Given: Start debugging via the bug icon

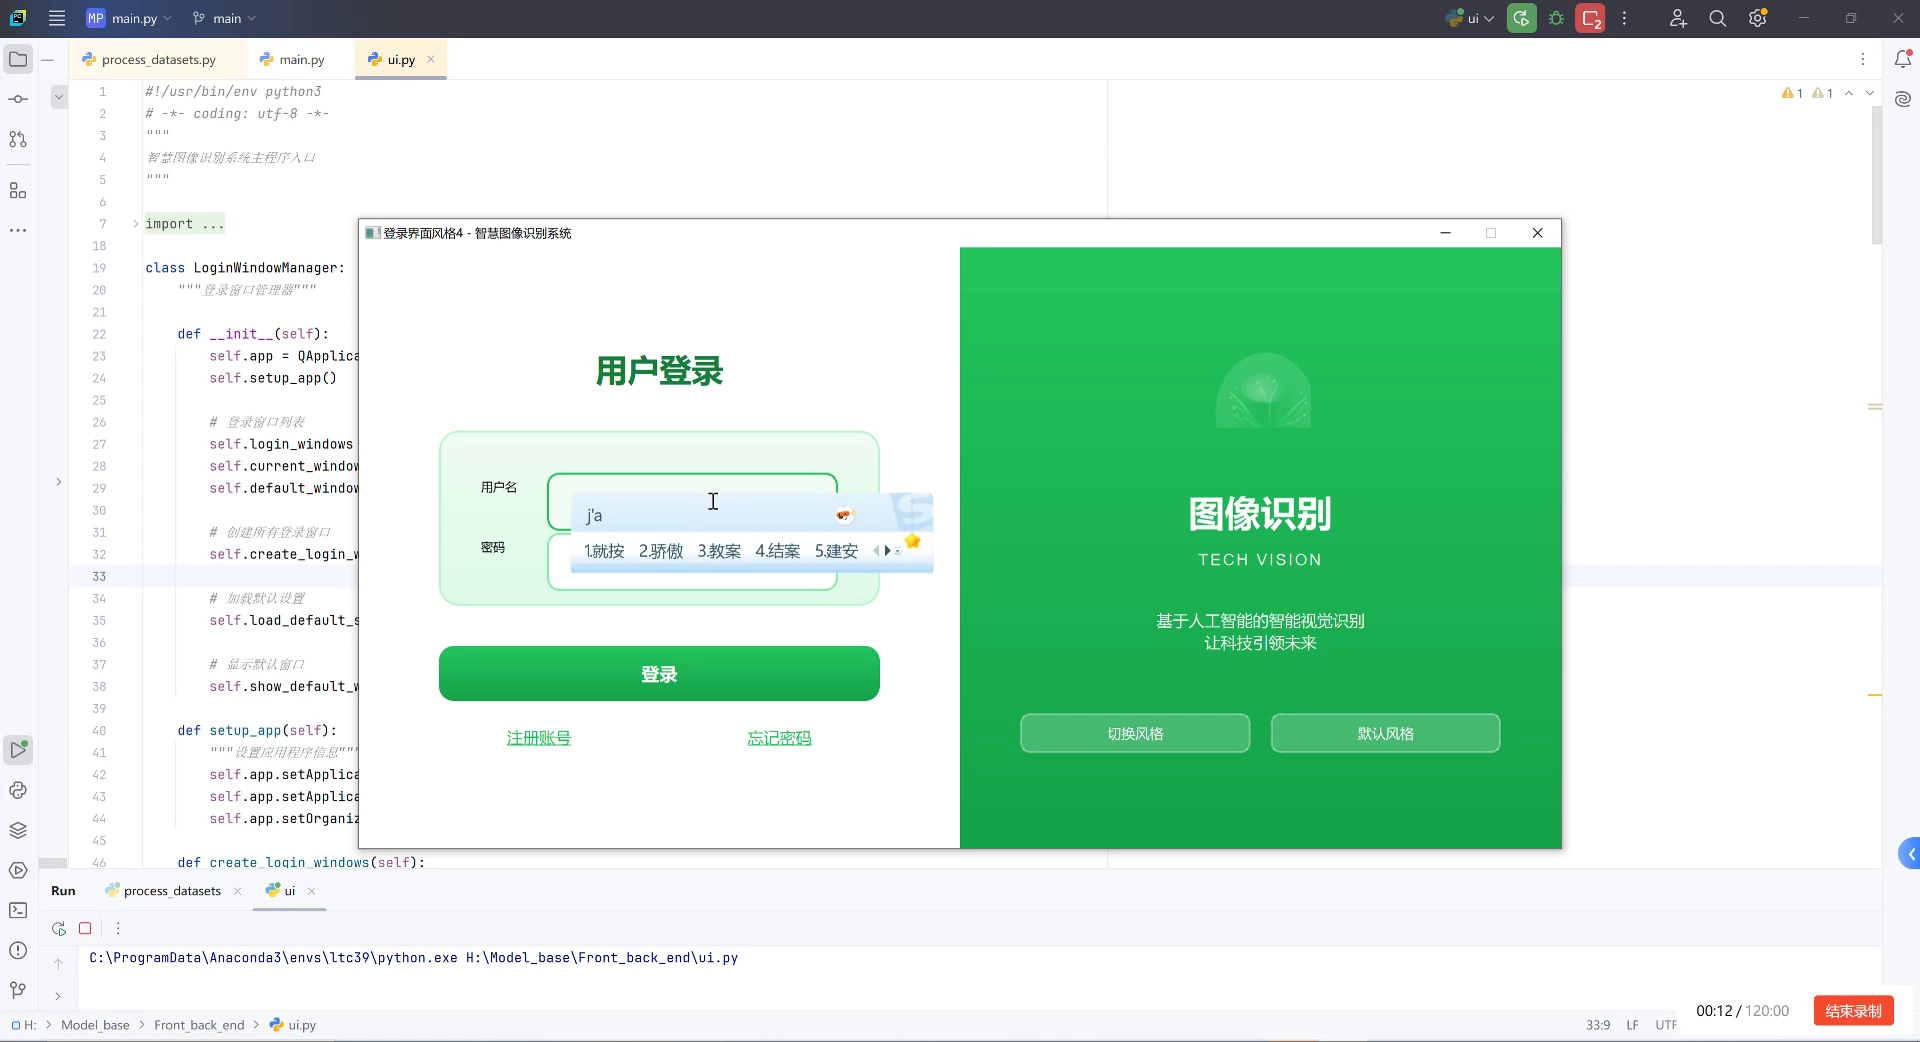Looking at the screenshot, I should (1556, 18).
